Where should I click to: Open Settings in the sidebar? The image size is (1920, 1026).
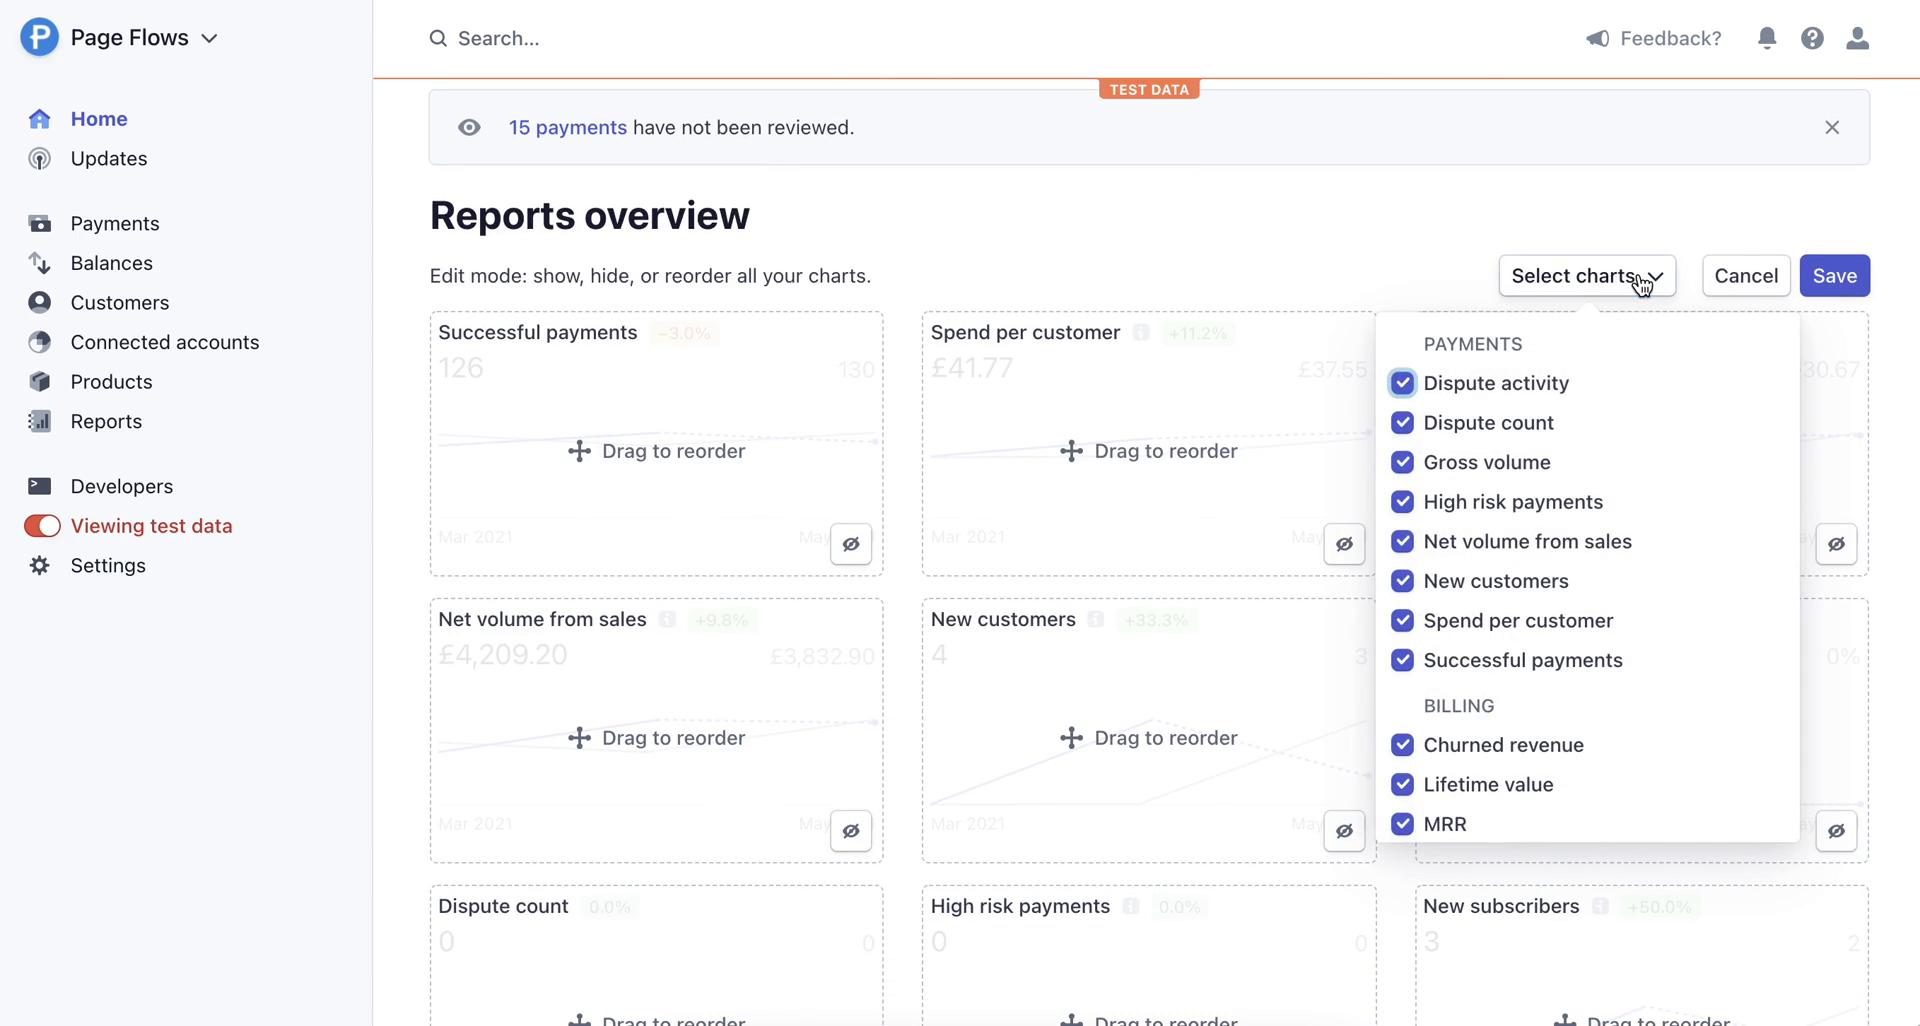108,566
